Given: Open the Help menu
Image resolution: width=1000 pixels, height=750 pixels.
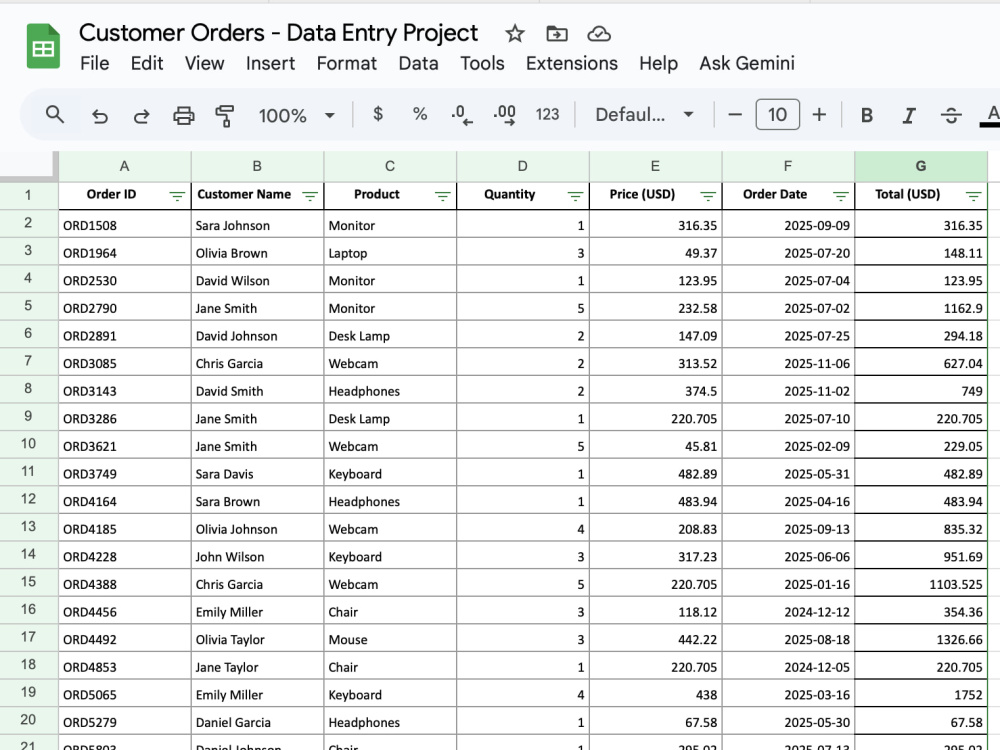Looking at the screenshot, I should (658, 63).
